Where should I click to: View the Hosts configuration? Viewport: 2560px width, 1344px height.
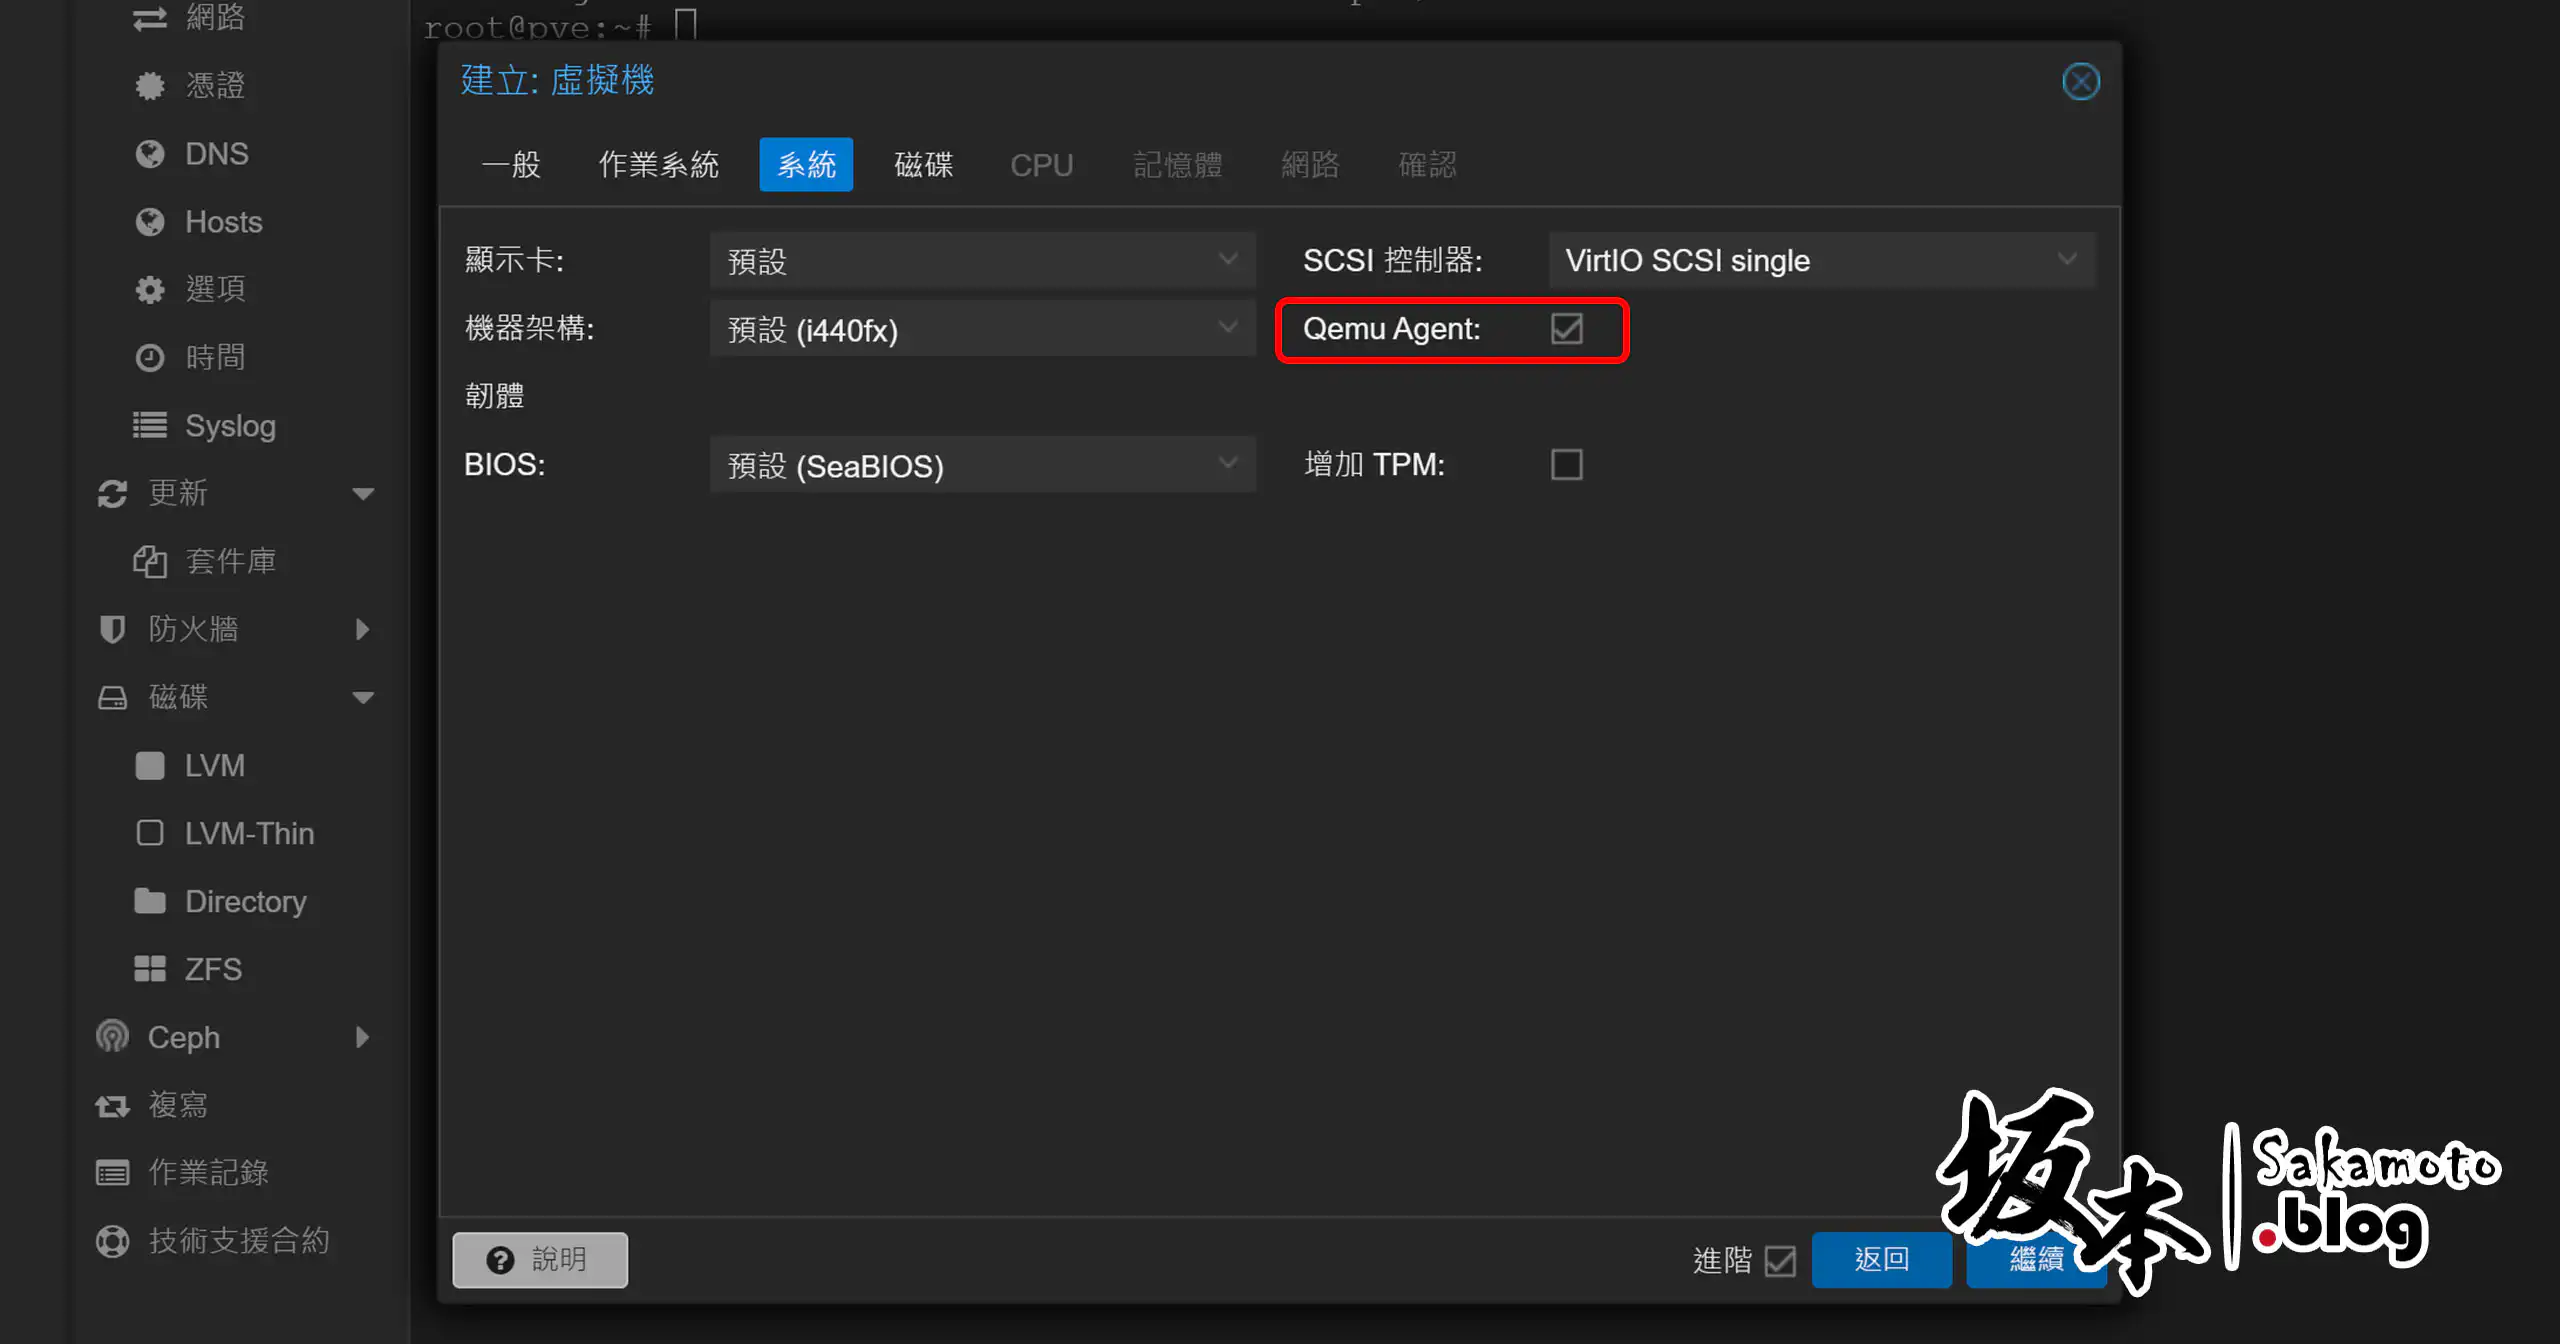tap(222, 221)
